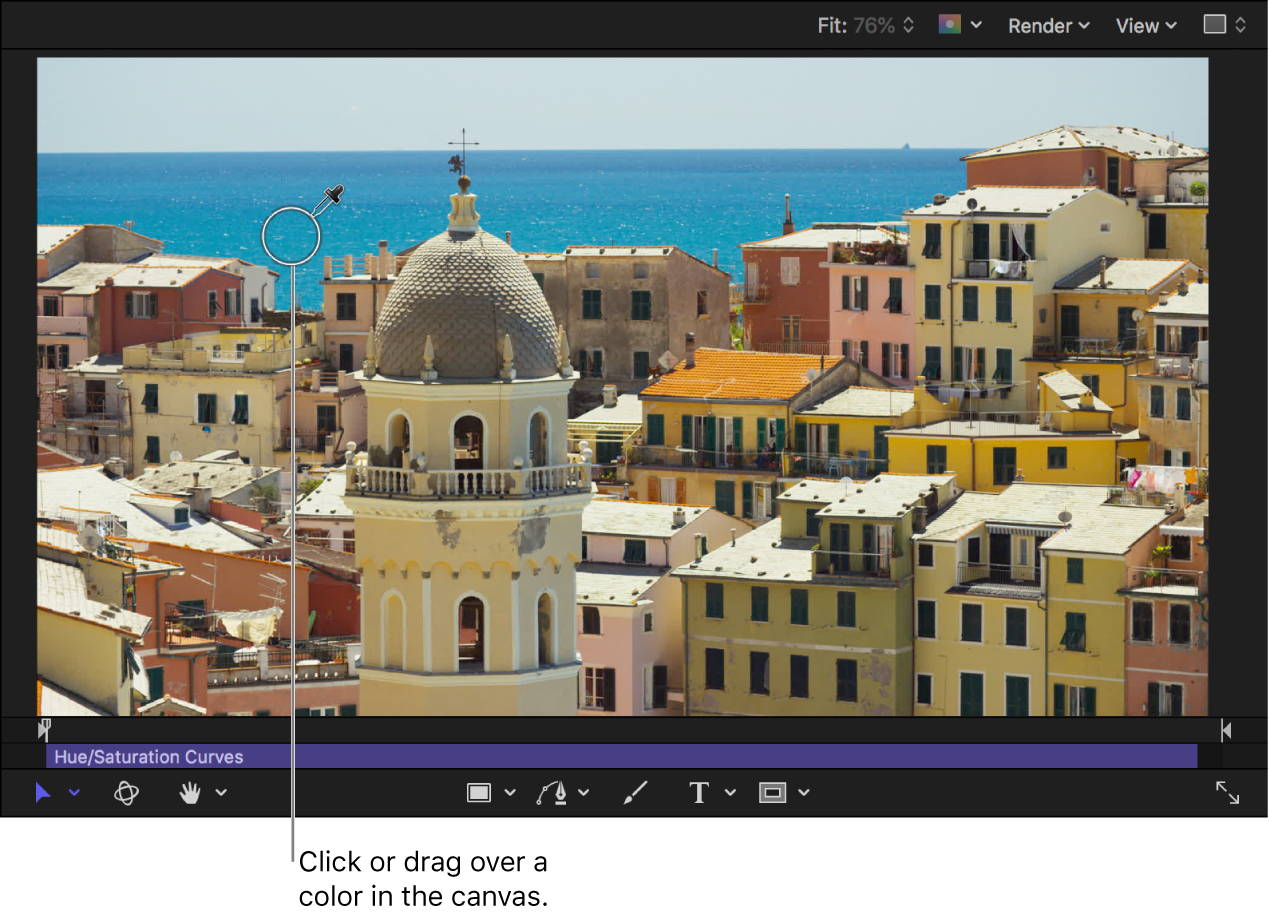Expand the mask tools dropdown arrow
1269x918 pixels.
coord(804,793)
